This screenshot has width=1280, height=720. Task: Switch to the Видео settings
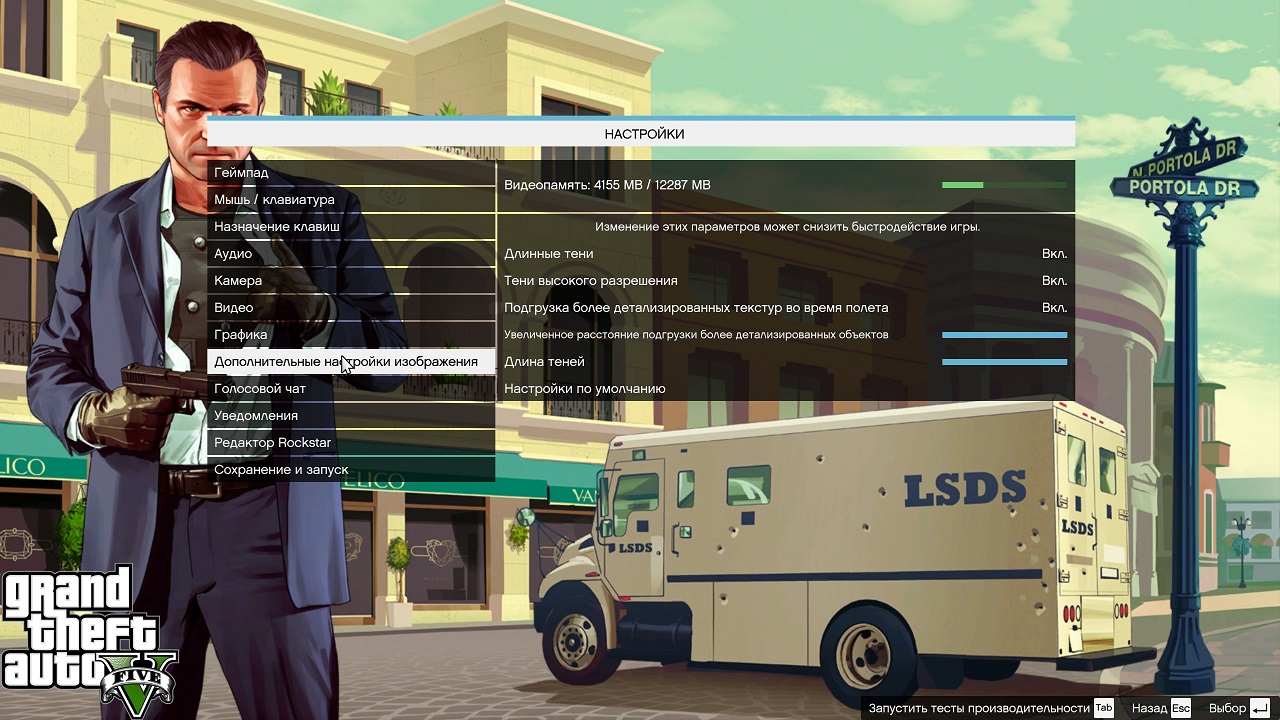[351, 308]
